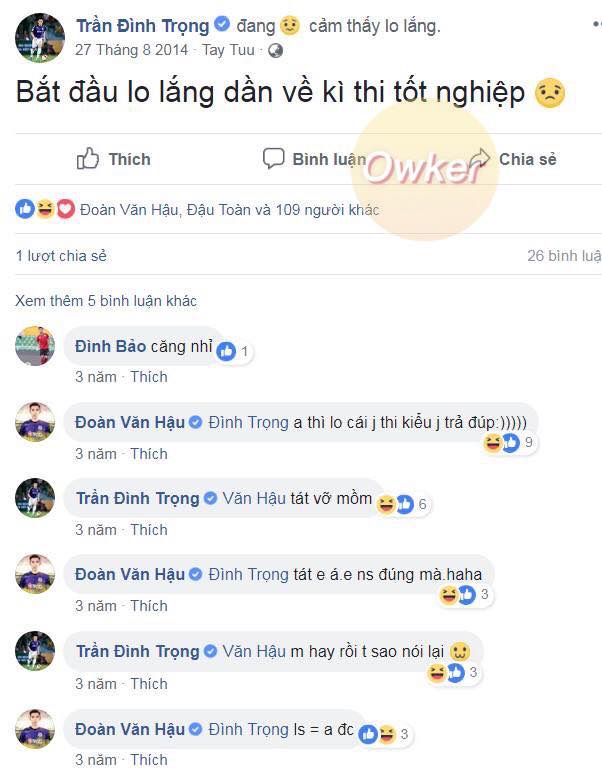Screen dimensions: 602x768
Task: Click the globe privacy icon beside Tay Tuu
Action: coord(275,50)
